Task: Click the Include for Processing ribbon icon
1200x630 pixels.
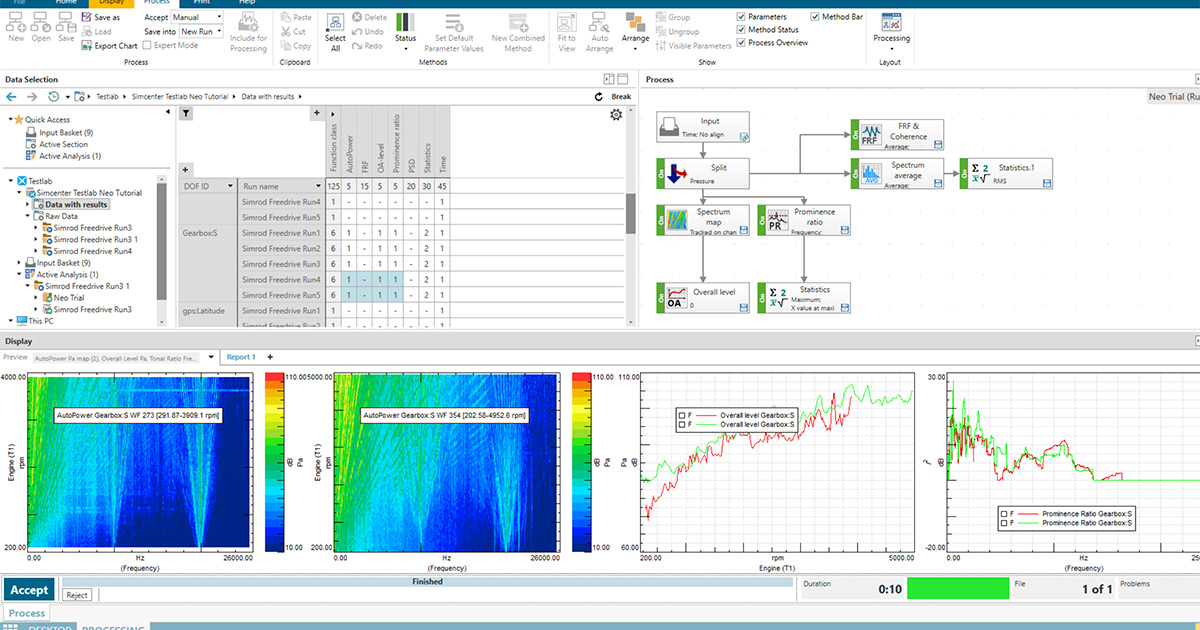Action: [x=248, y=30]
